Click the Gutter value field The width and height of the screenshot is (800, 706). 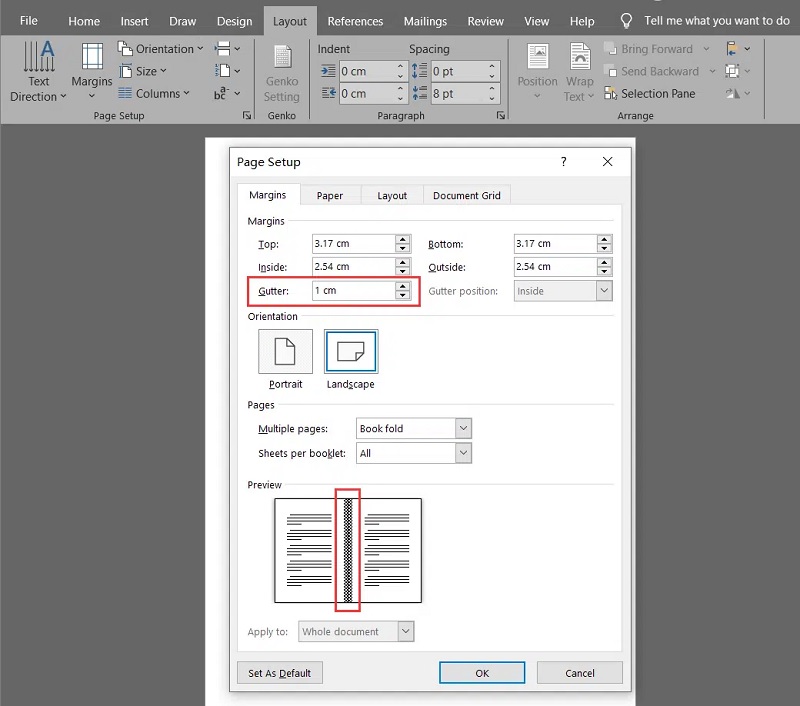(x=353, y=291)
